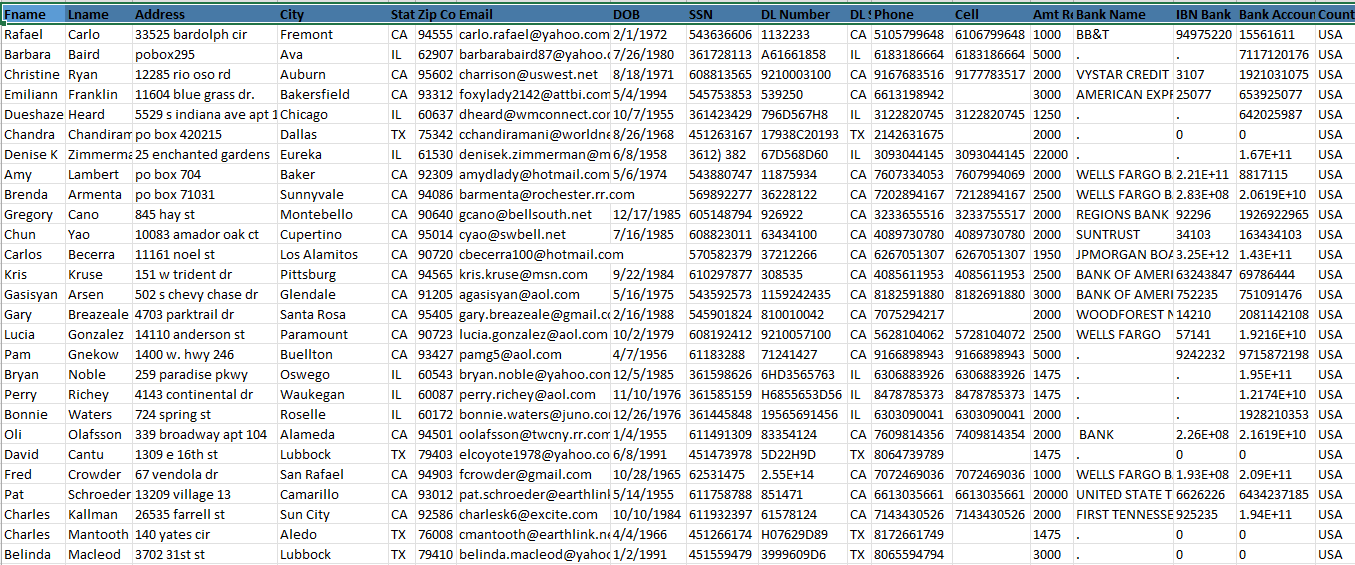Click the Cell column header
This screenshot has height=565, width=1355.
(x=990, y=15)
